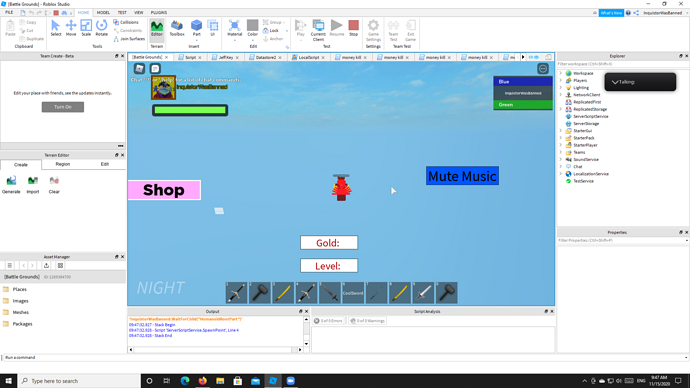This screenshot has height=388, width=690.
Task: Open the What's New button
Action: (611, 13)
